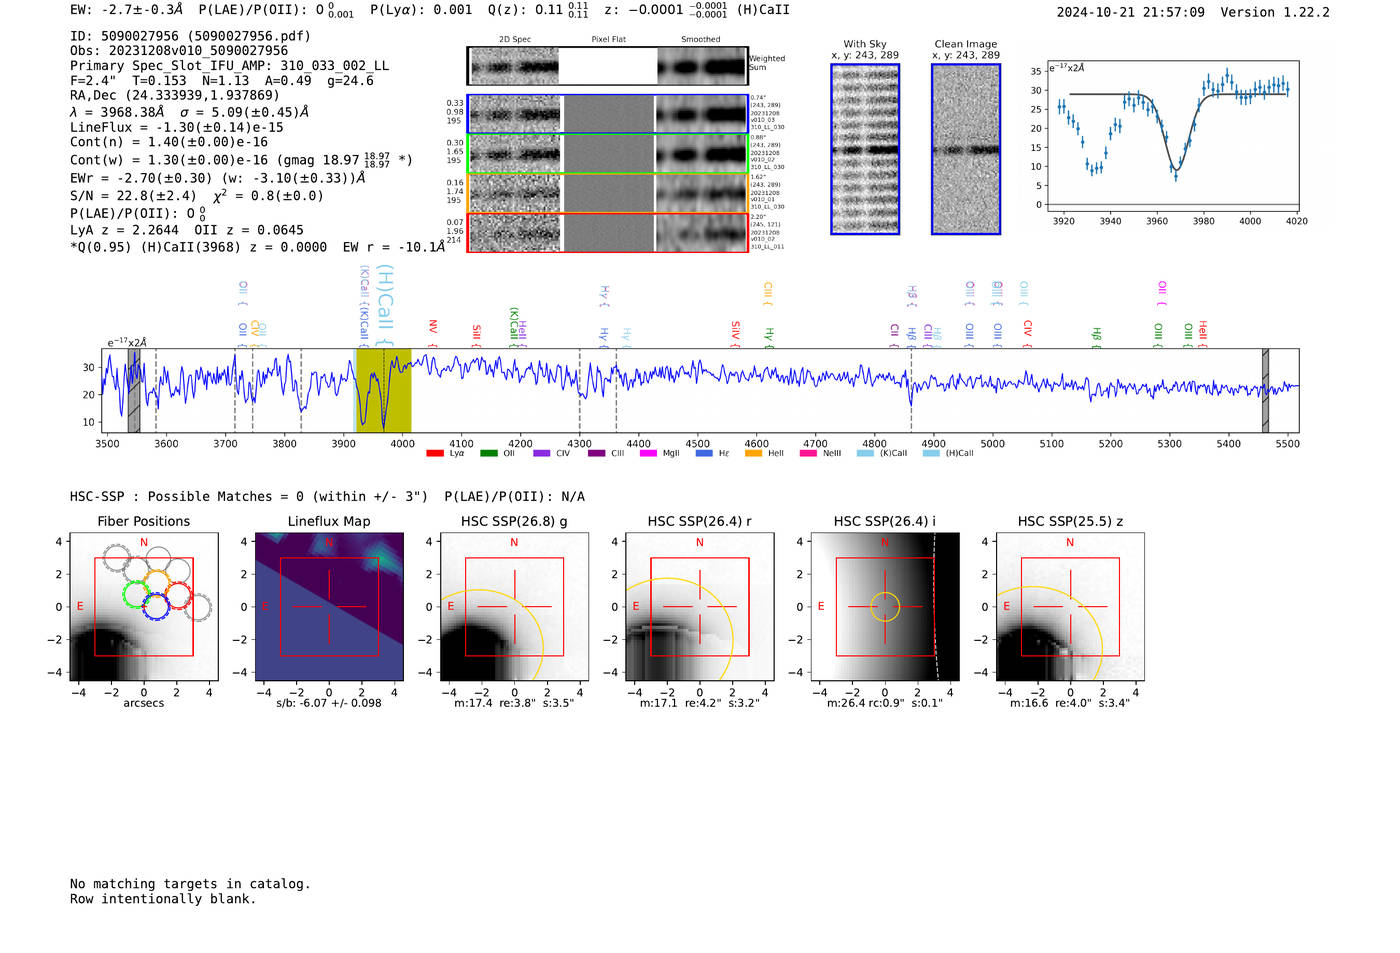Viewport: 1400px width, 953px height.
Task: Click the 'LyA z = 2.2644' text
Action: (124, 230)
